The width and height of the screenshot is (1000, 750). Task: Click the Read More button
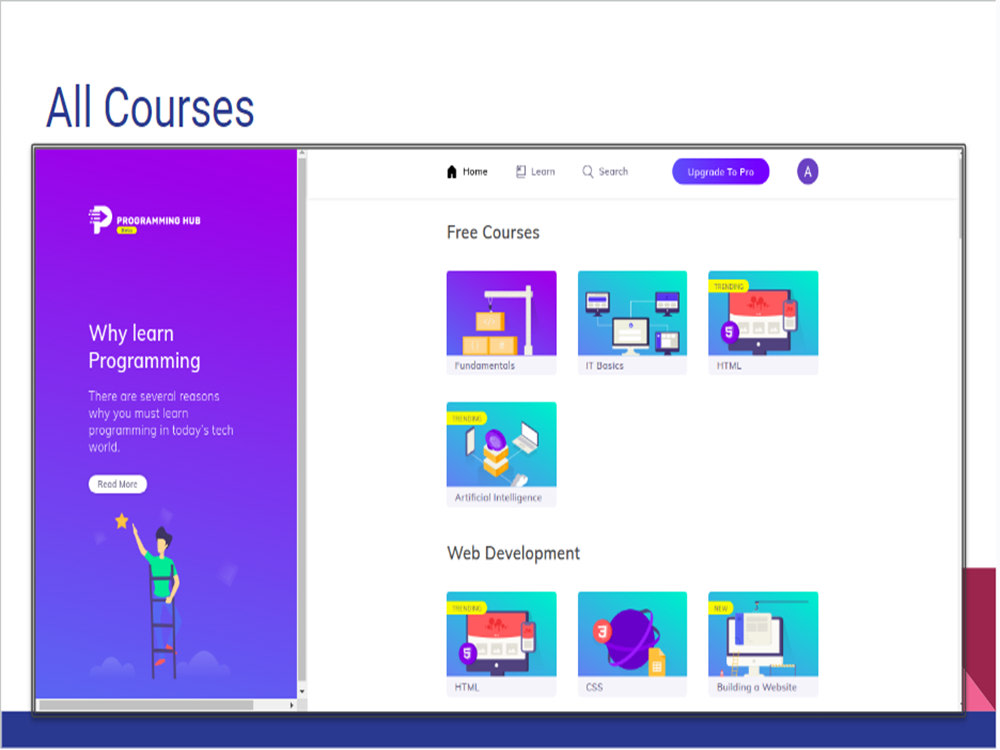coord(117,484)
